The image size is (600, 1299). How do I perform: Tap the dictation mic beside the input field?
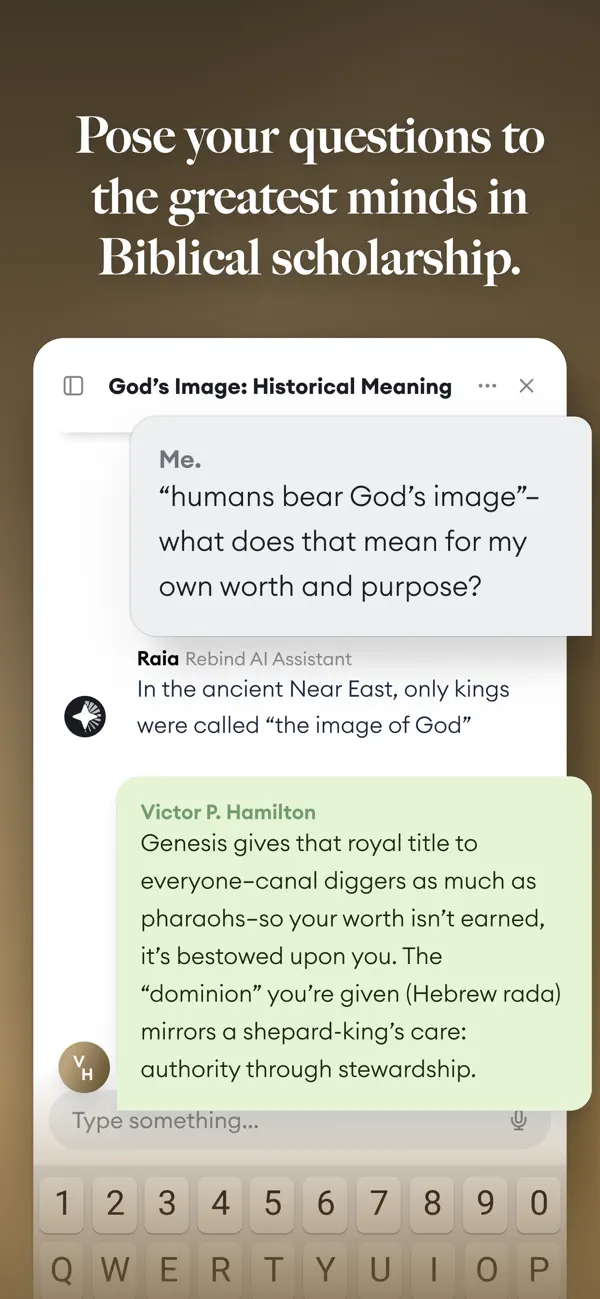click(519, 1120)
